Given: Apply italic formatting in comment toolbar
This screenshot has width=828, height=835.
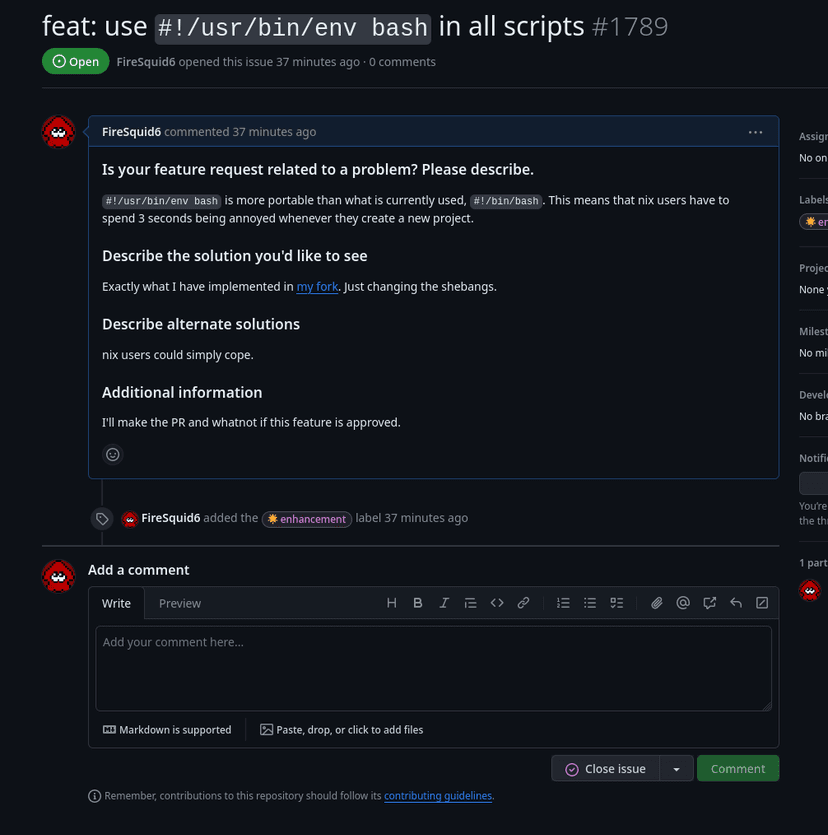Looking at the screenshot, I should point(444,603).
